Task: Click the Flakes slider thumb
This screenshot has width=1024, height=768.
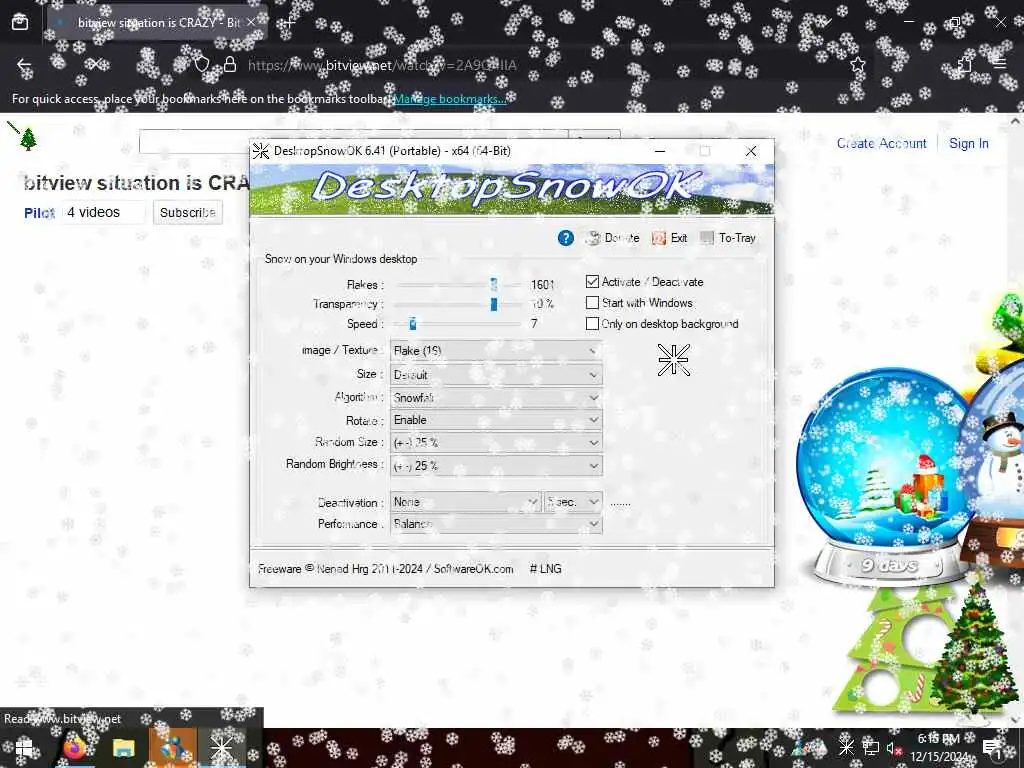Action: pos(494,284)
